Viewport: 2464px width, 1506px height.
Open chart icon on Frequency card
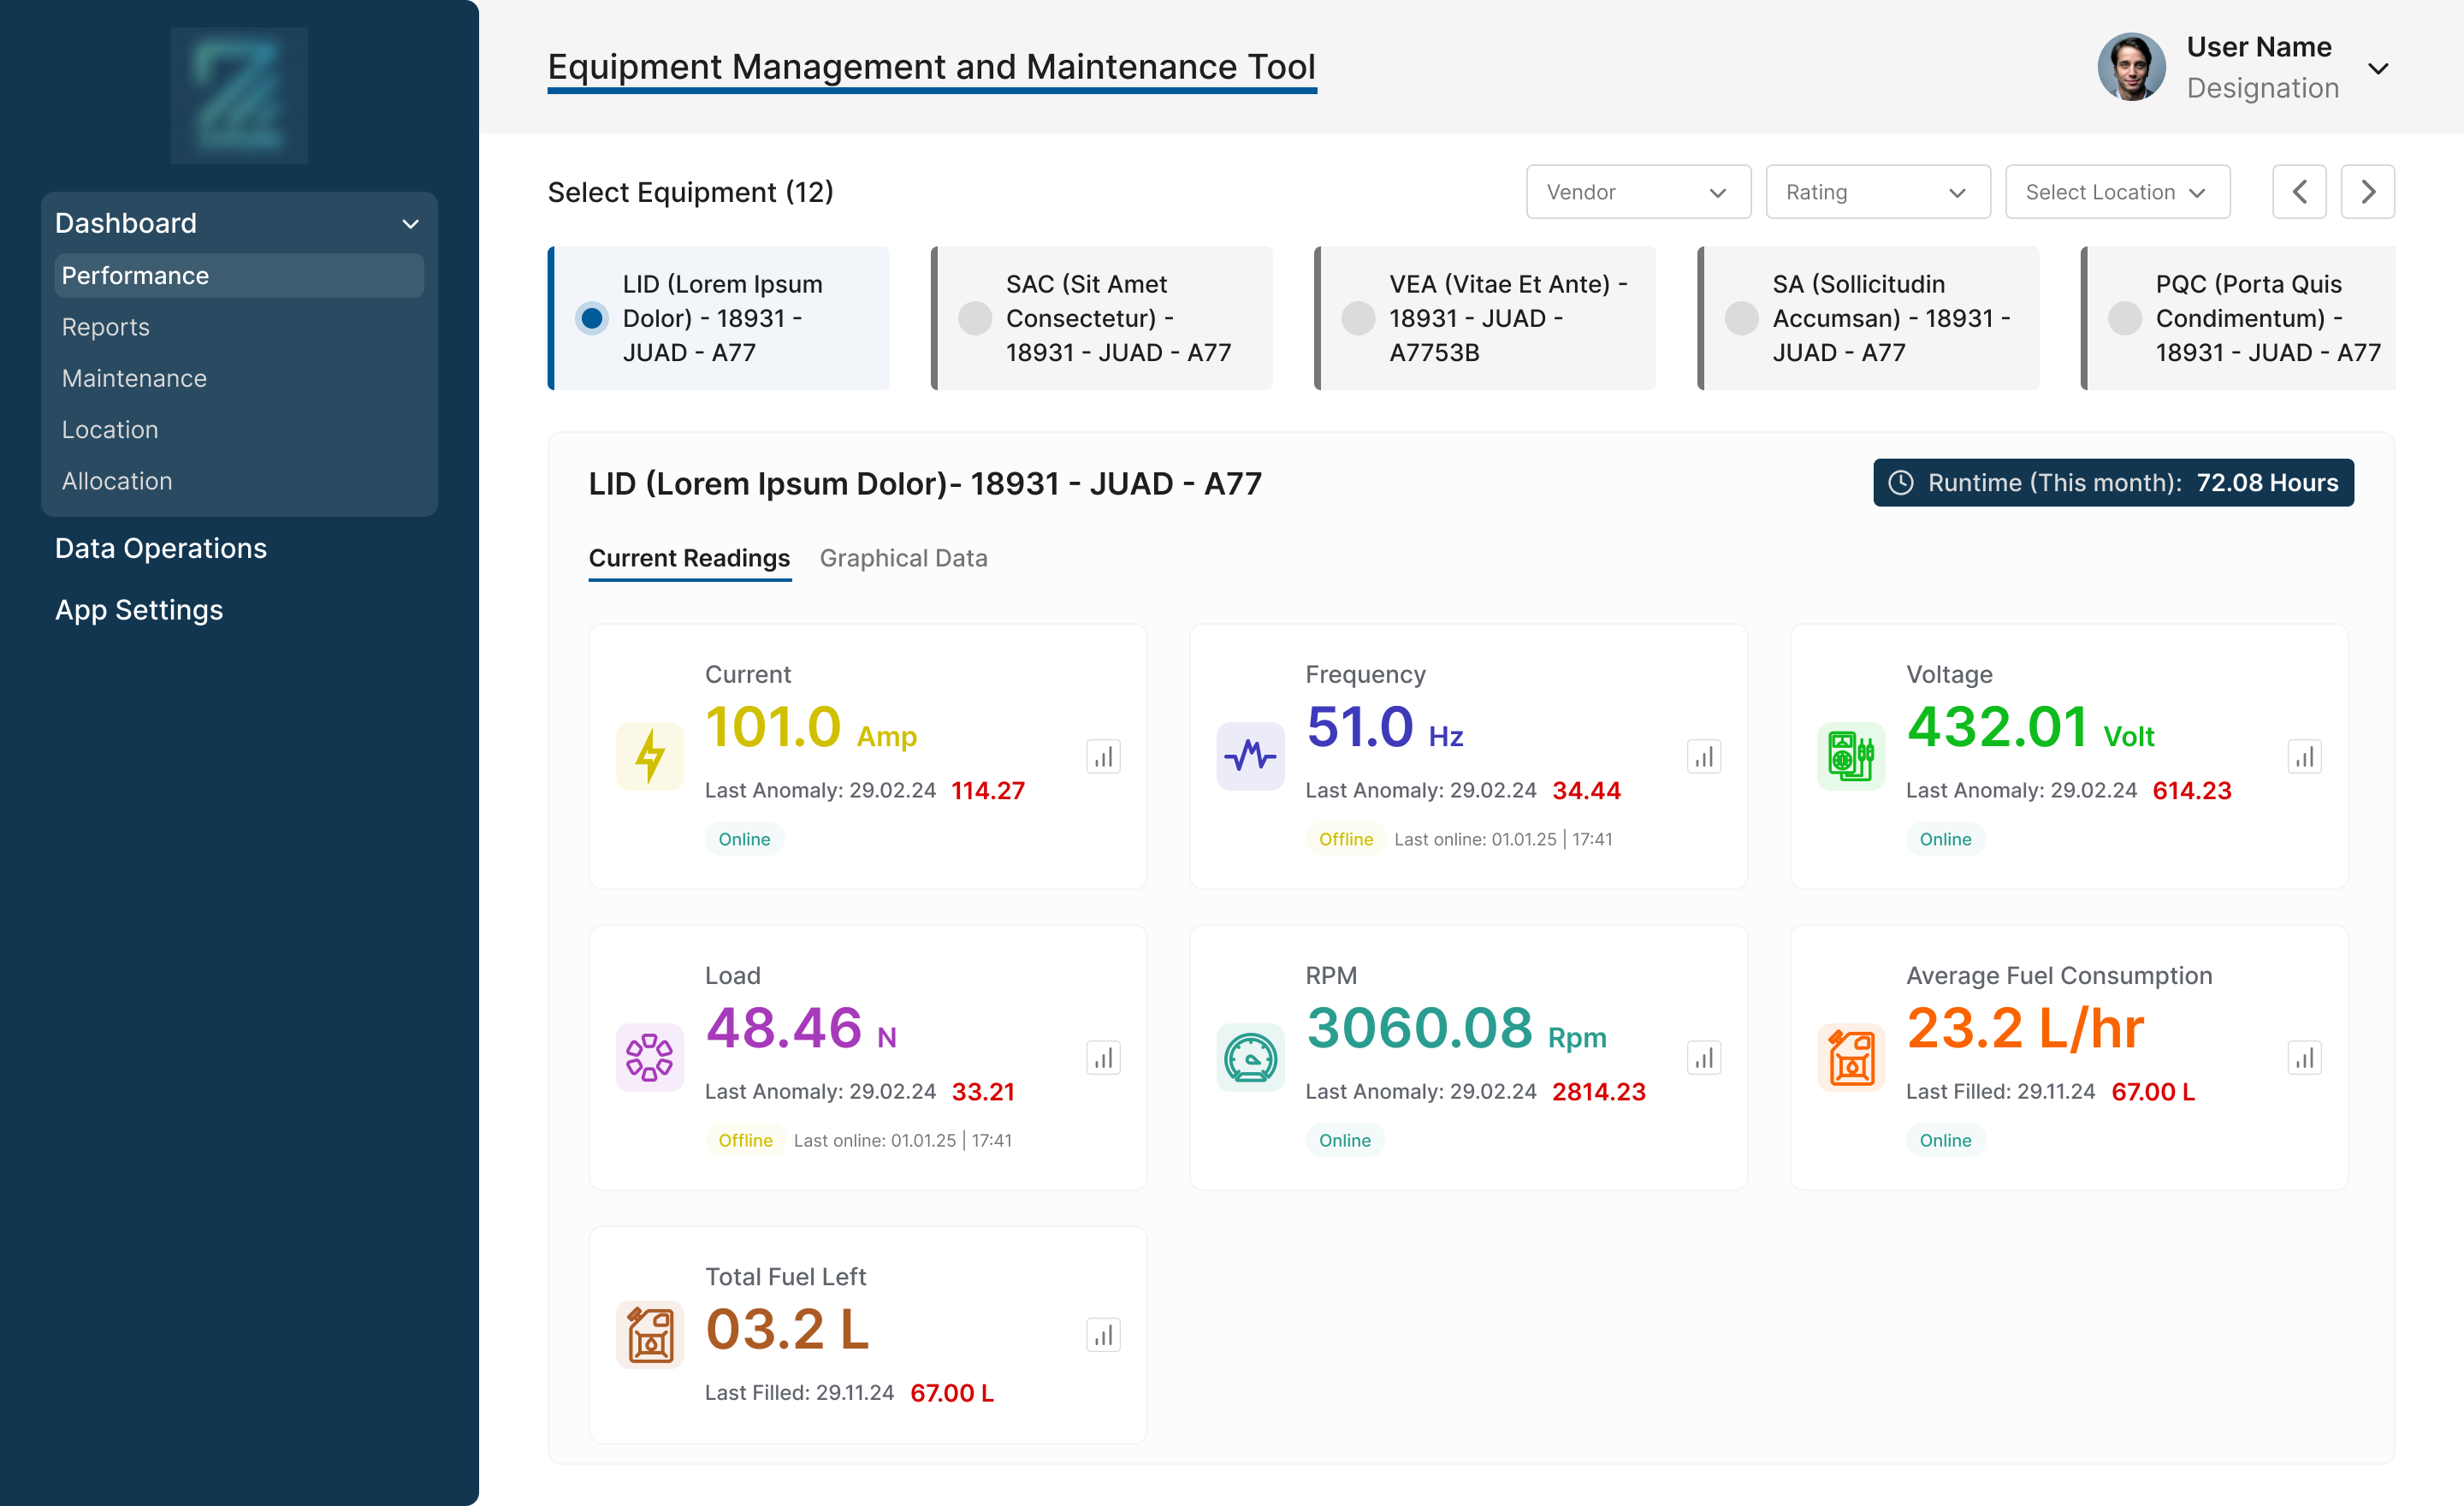click(x=1703, y=757)
